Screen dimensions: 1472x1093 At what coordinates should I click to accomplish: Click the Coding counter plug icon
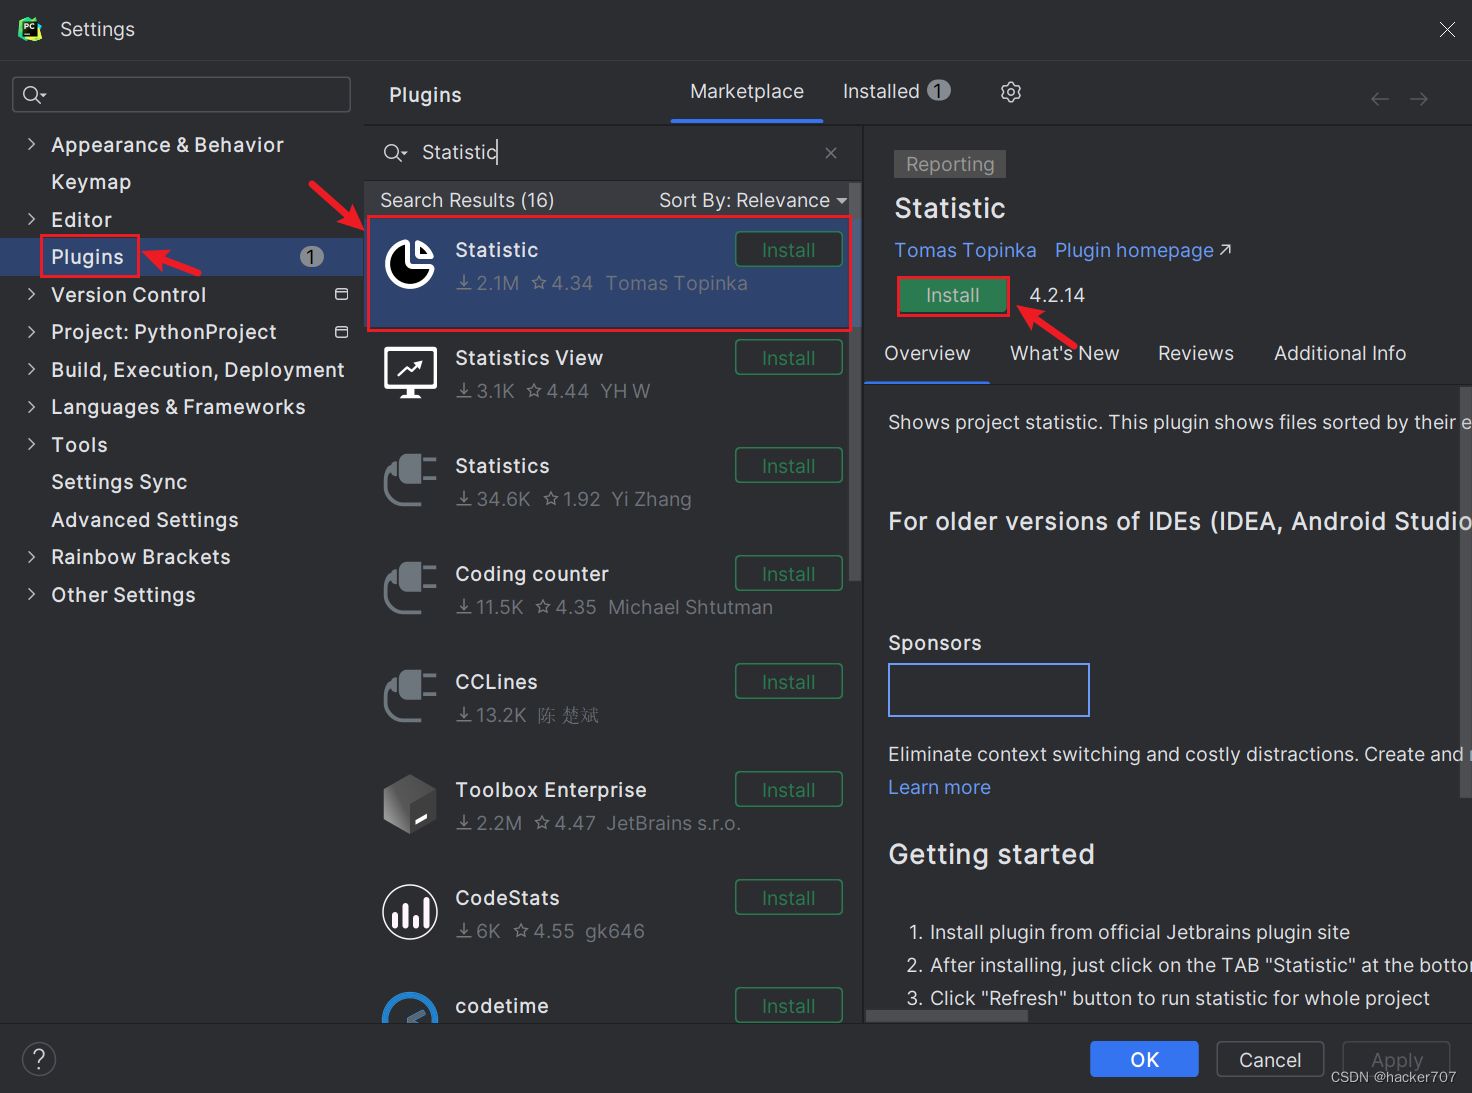(x=410, y=588)
